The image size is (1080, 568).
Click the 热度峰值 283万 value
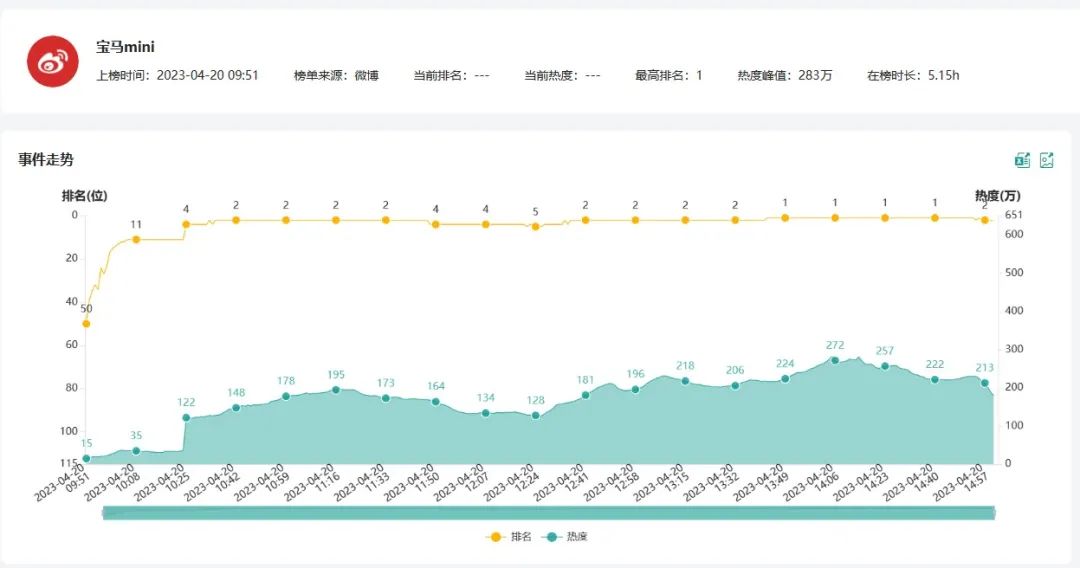(784, 76)
